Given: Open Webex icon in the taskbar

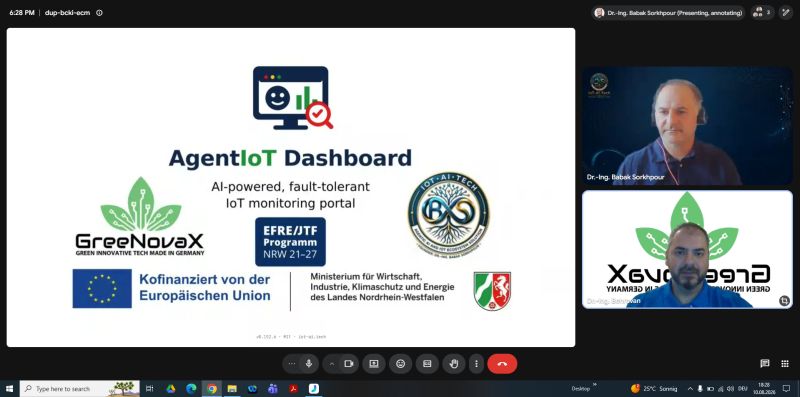Looking at the screenshot, I should coord(253,389).
